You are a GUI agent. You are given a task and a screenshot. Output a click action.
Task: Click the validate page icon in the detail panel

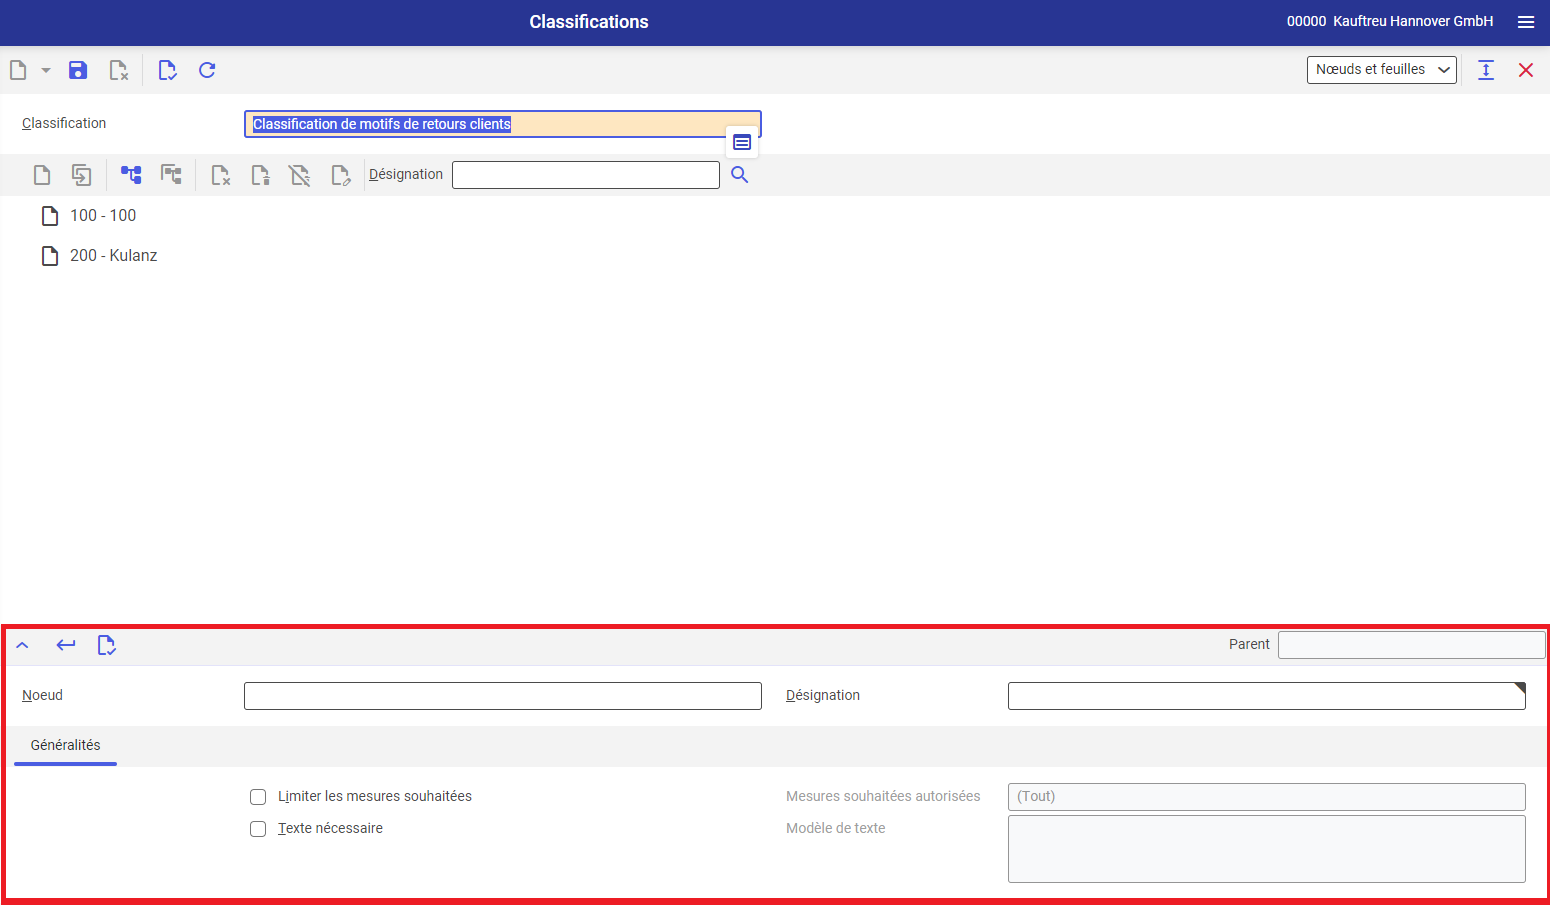(x=106, y=645)
